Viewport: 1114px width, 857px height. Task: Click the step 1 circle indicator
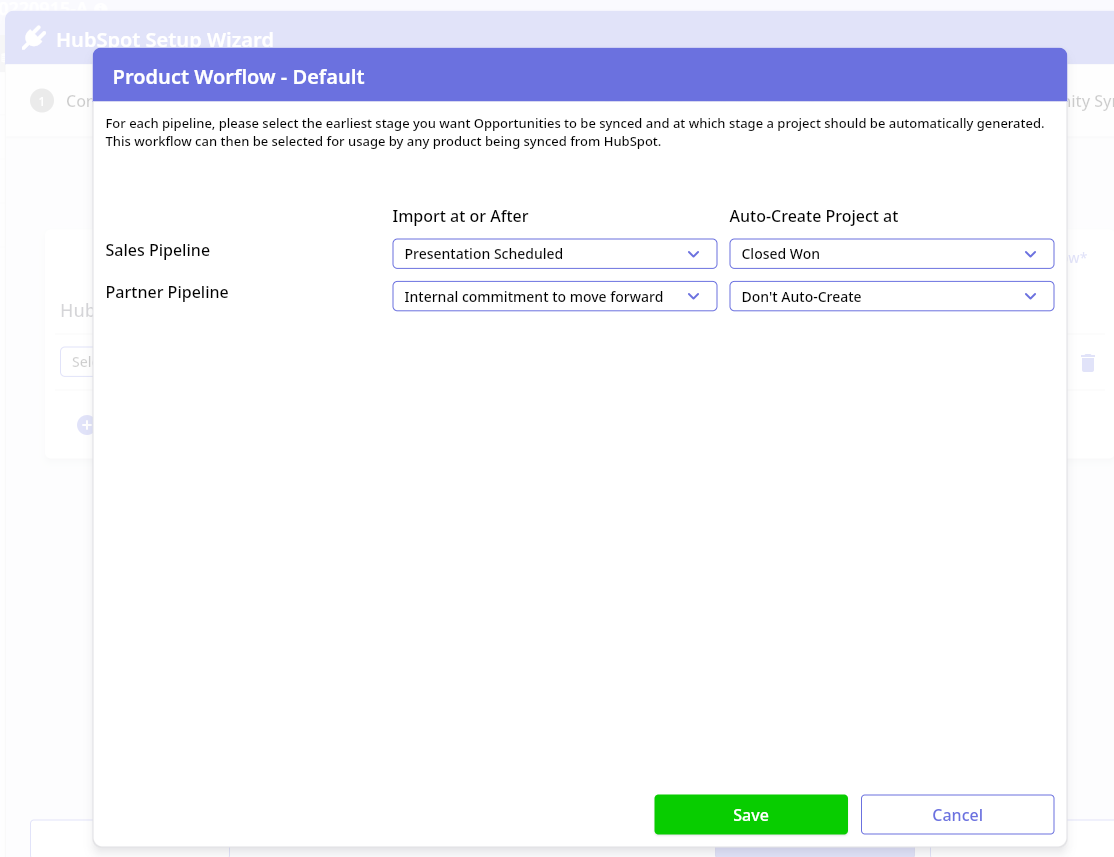[x=42, y=100]
